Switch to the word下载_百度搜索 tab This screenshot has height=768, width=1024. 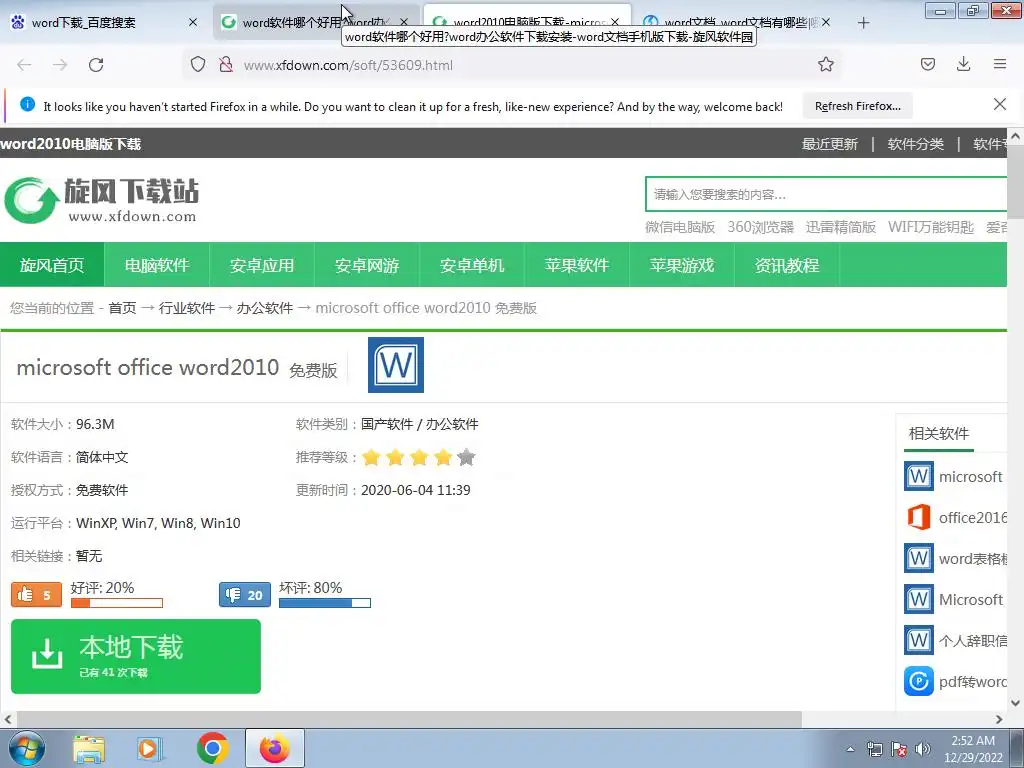coord(104,22)
